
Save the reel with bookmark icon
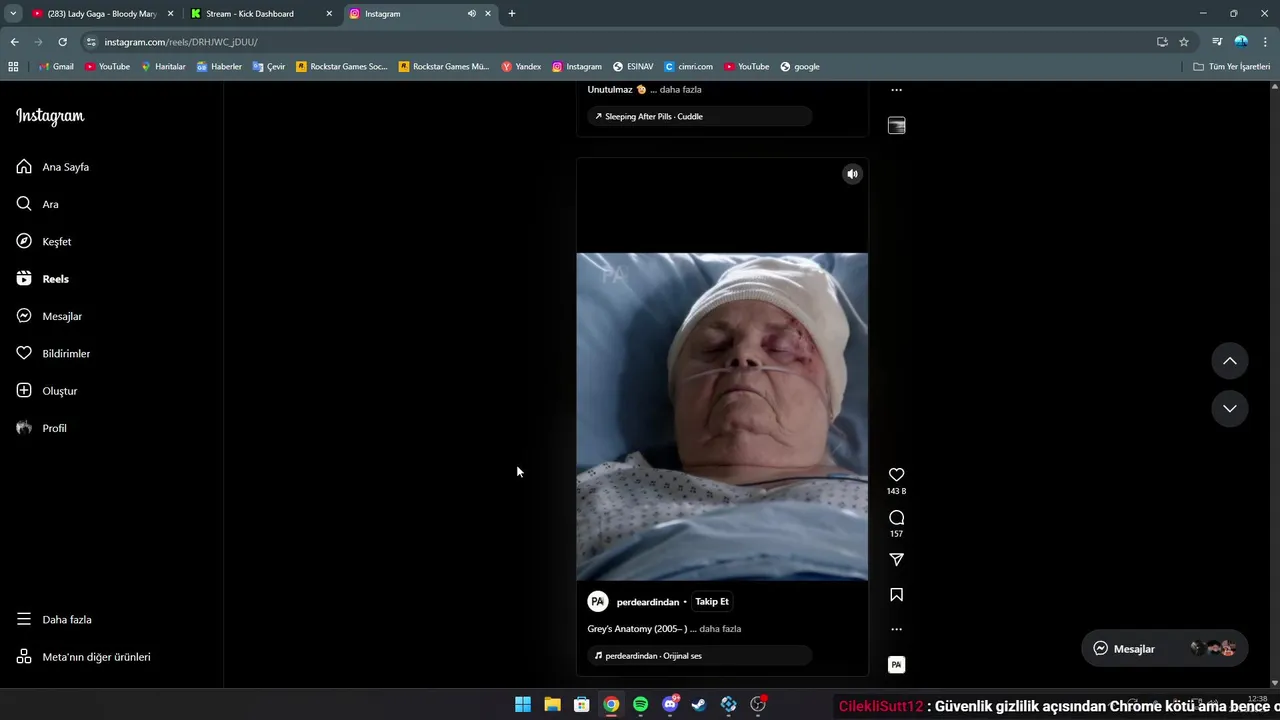(896, 595)
